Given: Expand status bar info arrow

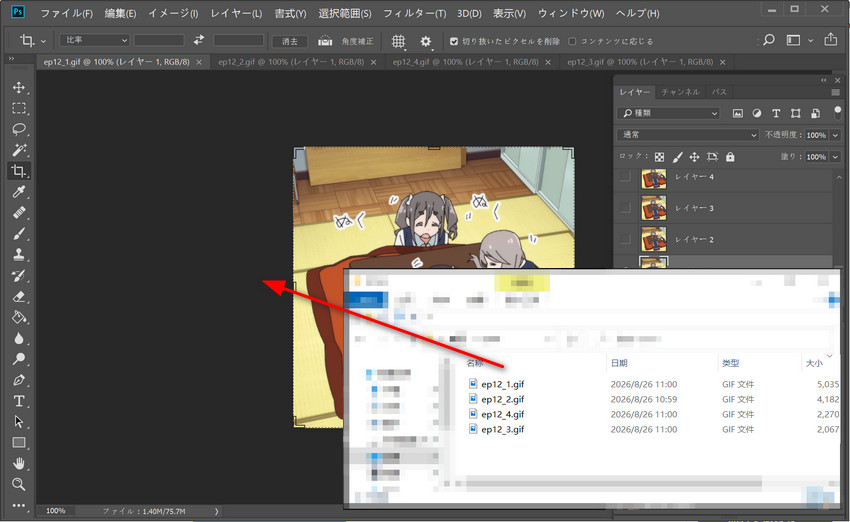Looking at the screenshot, I should (216, 511).
